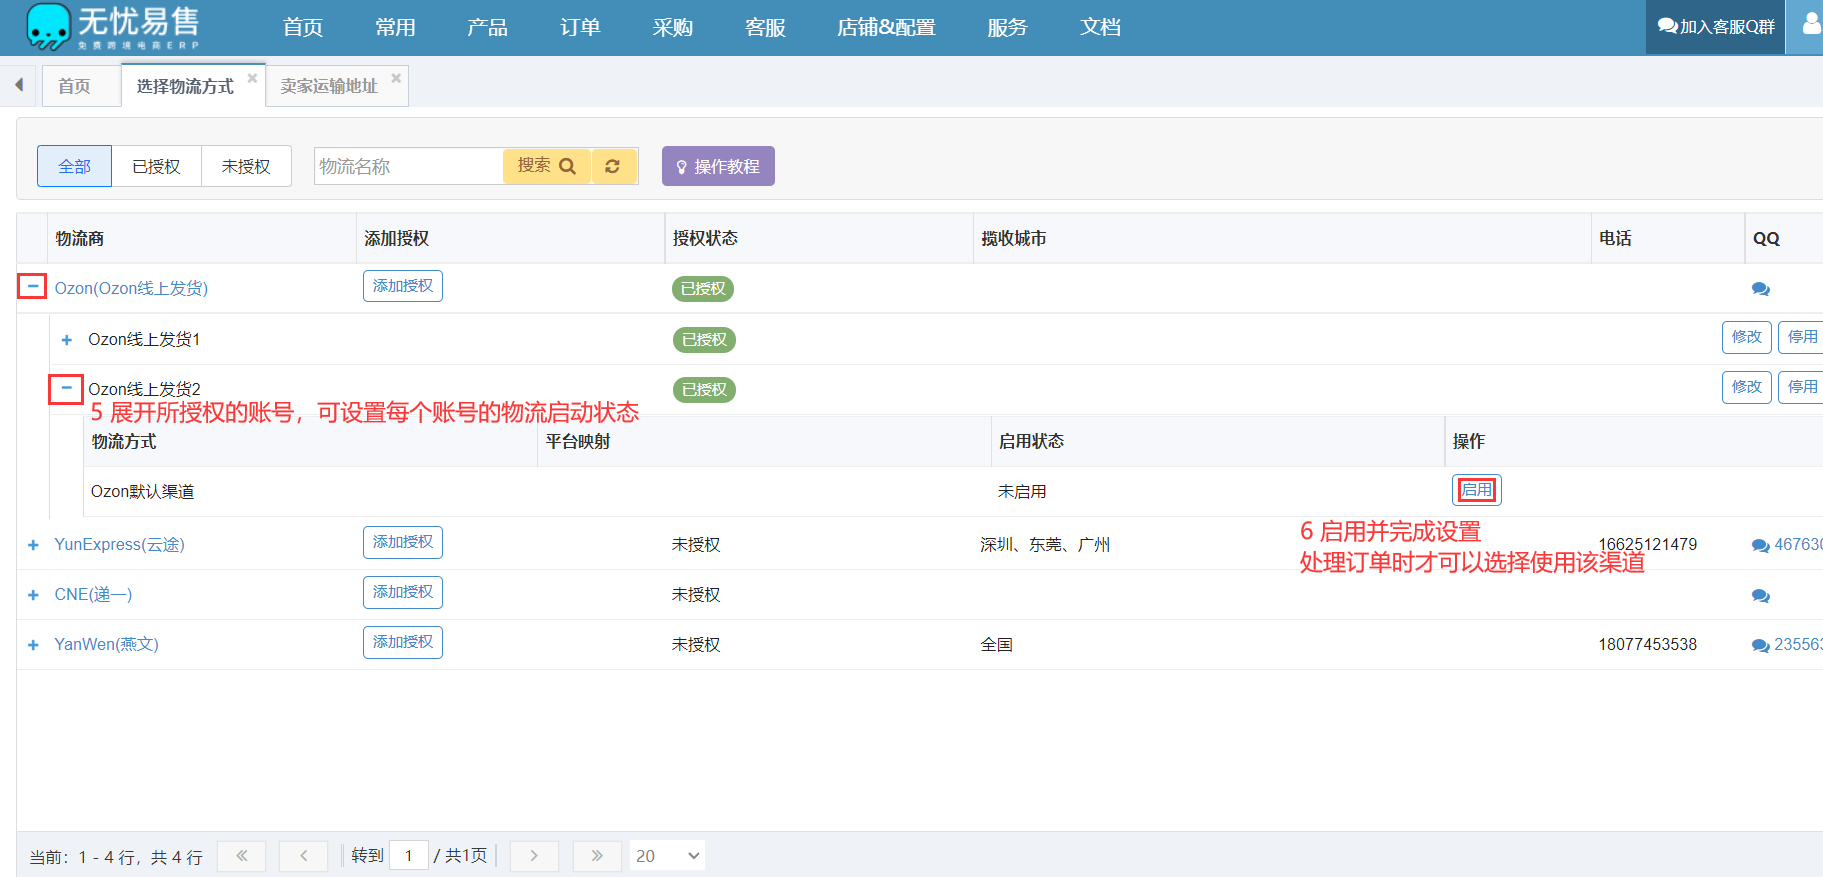Open QQ chat for YunExpress row
The width and height of the screenshot is (1823, 877).
click(1761, 545)
